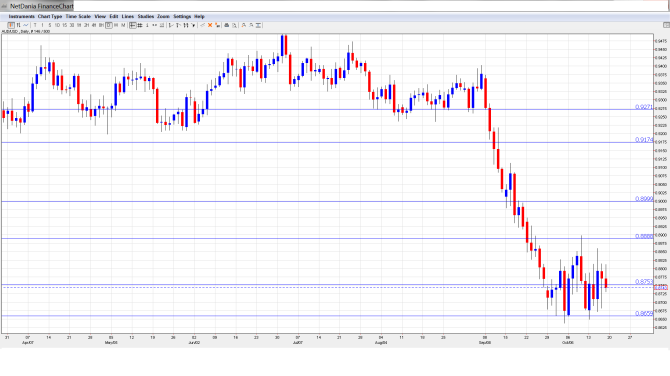The image size is (670, 376).
Task: Click the horizontal level line labeled 0.9174
Action: (327, 142)
